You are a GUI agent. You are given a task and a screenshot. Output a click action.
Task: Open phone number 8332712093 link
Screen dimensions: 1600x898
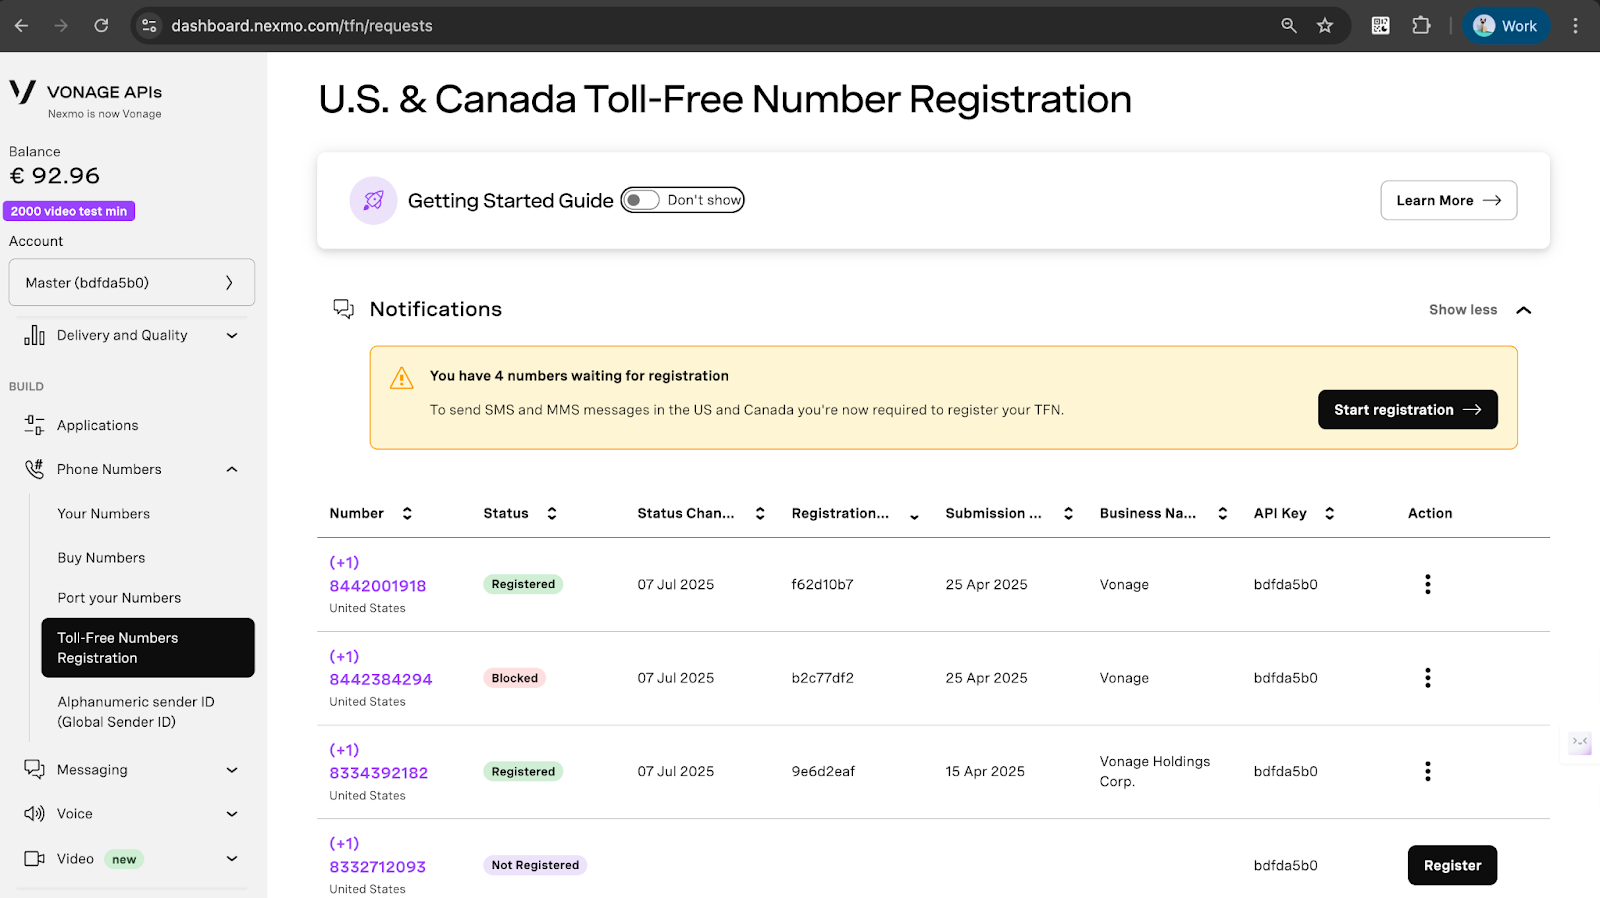(377, 867)
